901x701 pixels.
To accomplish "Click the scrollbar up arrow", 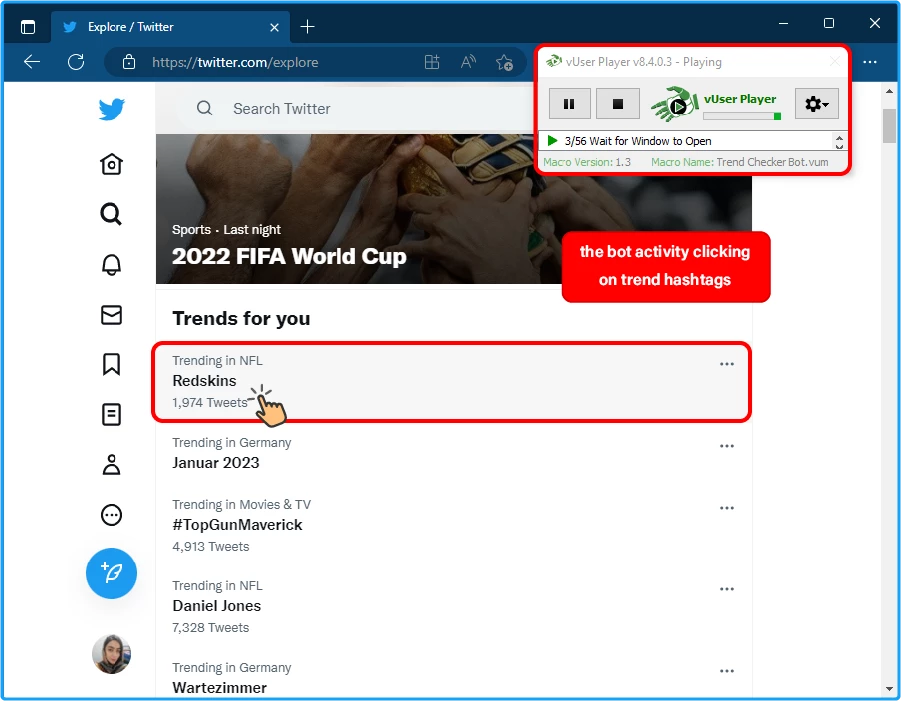I will coord(890,91).
